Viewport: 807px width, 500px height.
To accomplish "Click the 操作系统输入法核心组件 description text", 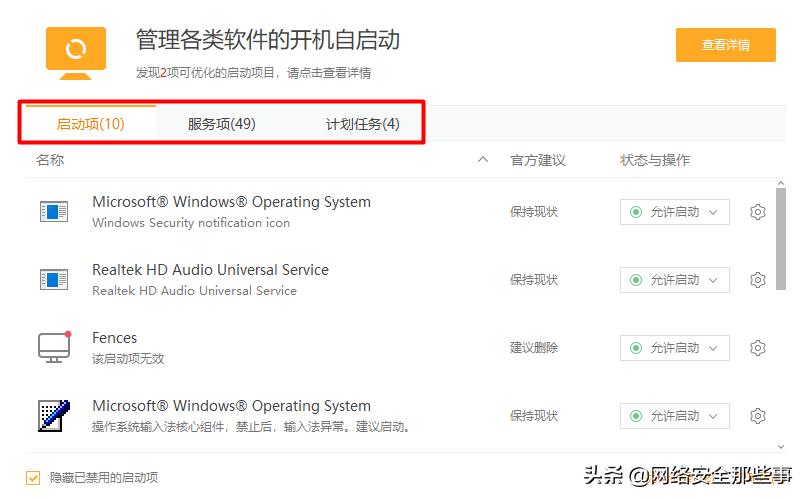I will point(251,427).
